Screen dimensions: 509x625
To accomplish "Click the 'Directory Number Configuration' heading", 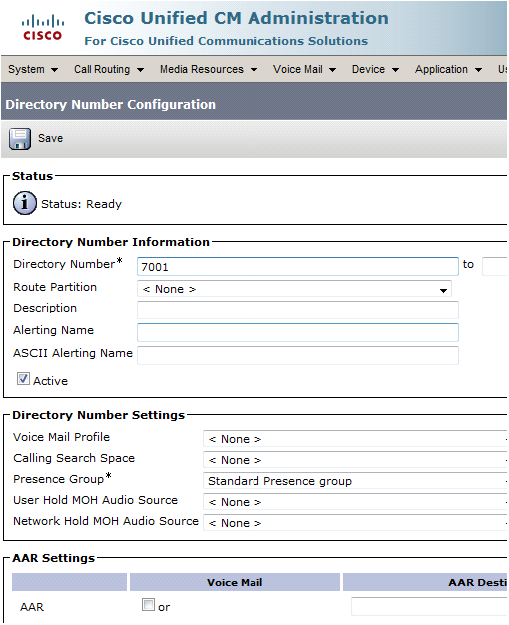I will 110,104.
